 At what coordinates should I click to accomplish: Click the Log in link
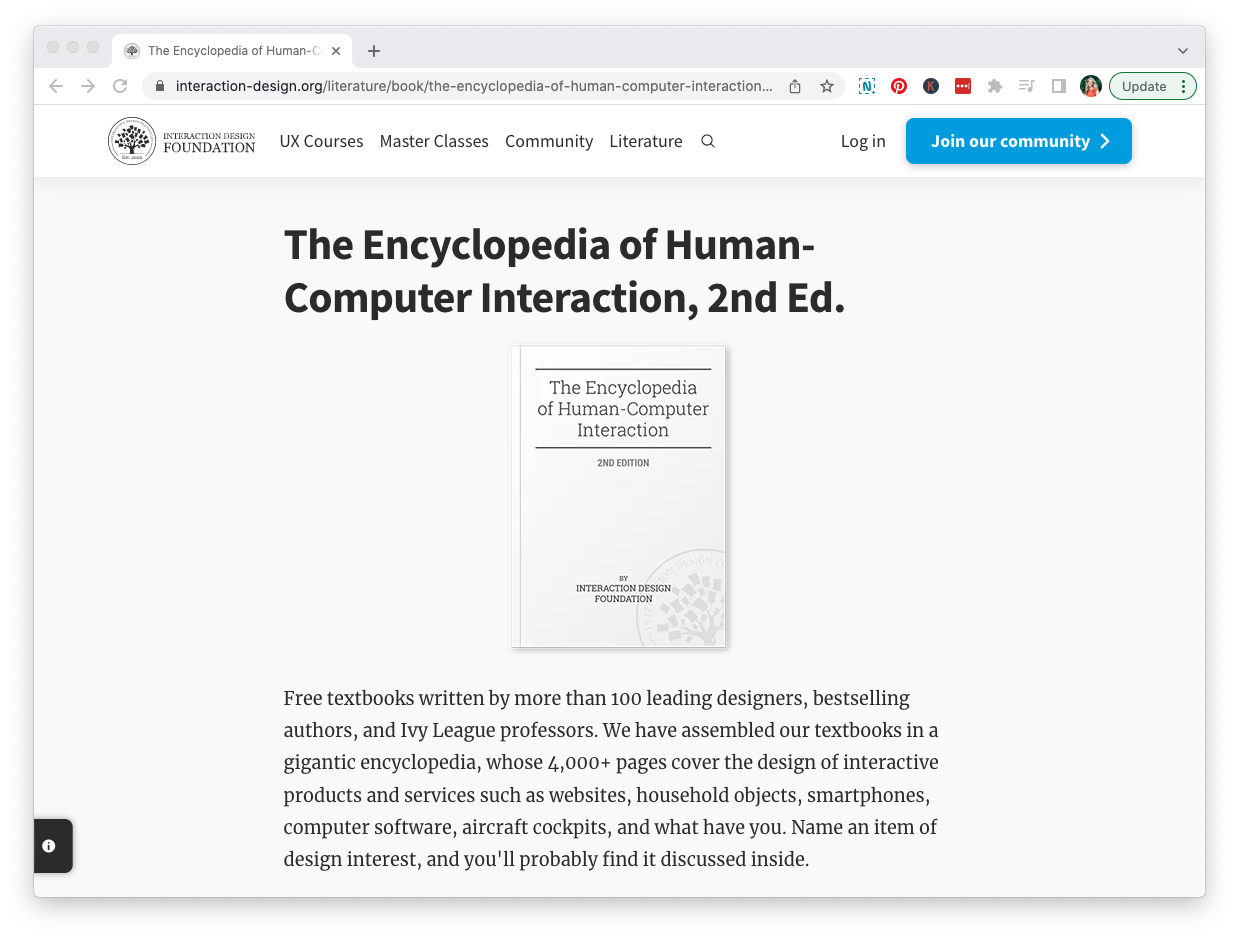[863, 141]
